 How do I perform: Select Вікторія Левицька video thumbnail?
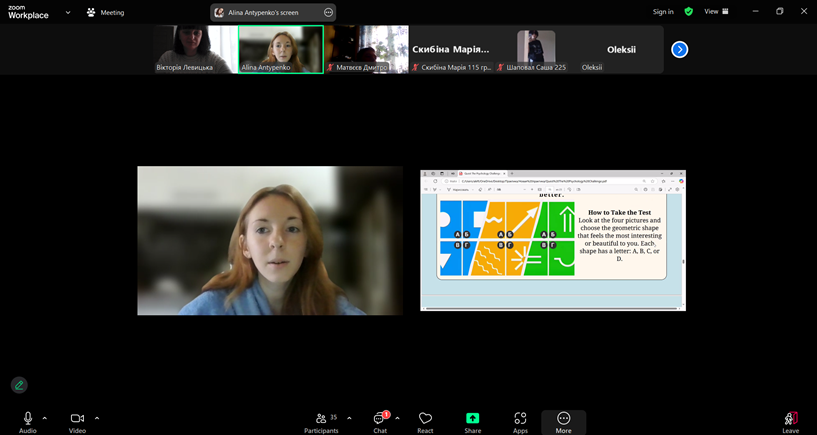195,49
